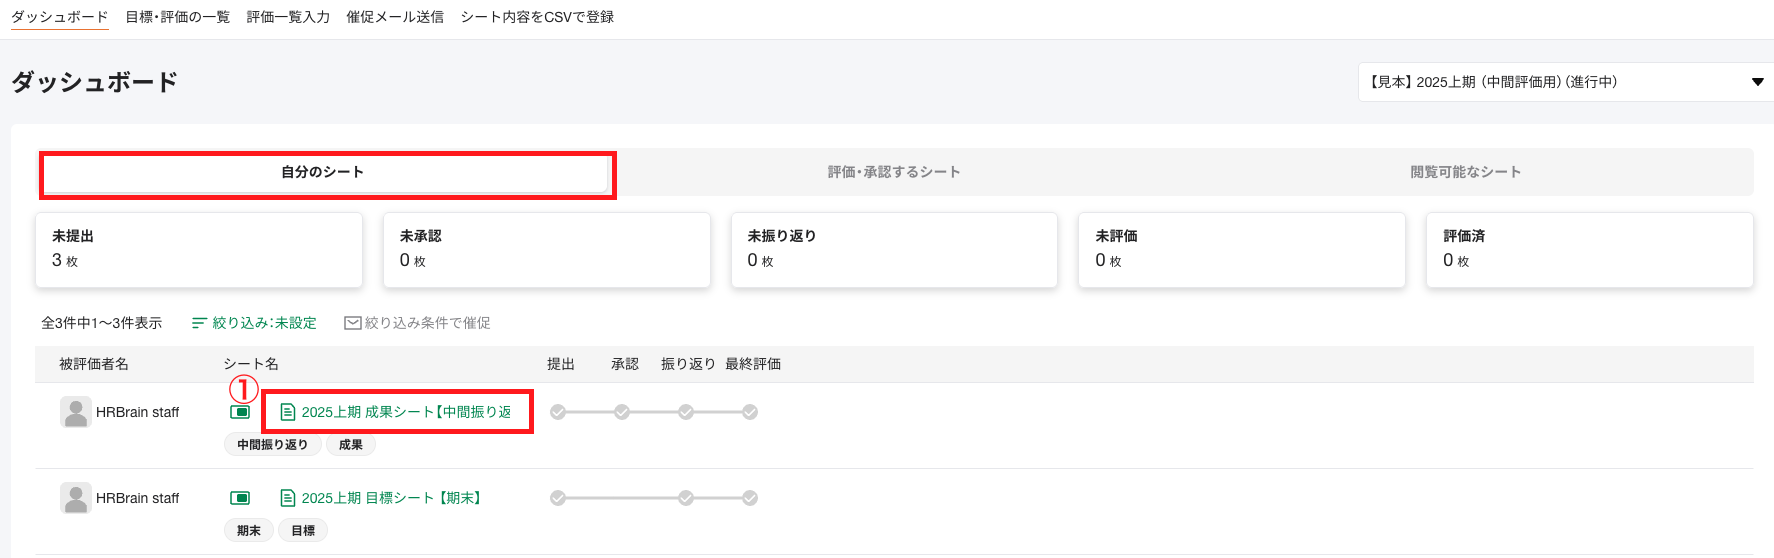
Task: Click HRBrain staff avatar in first row
Action: [x=76, y=412]
